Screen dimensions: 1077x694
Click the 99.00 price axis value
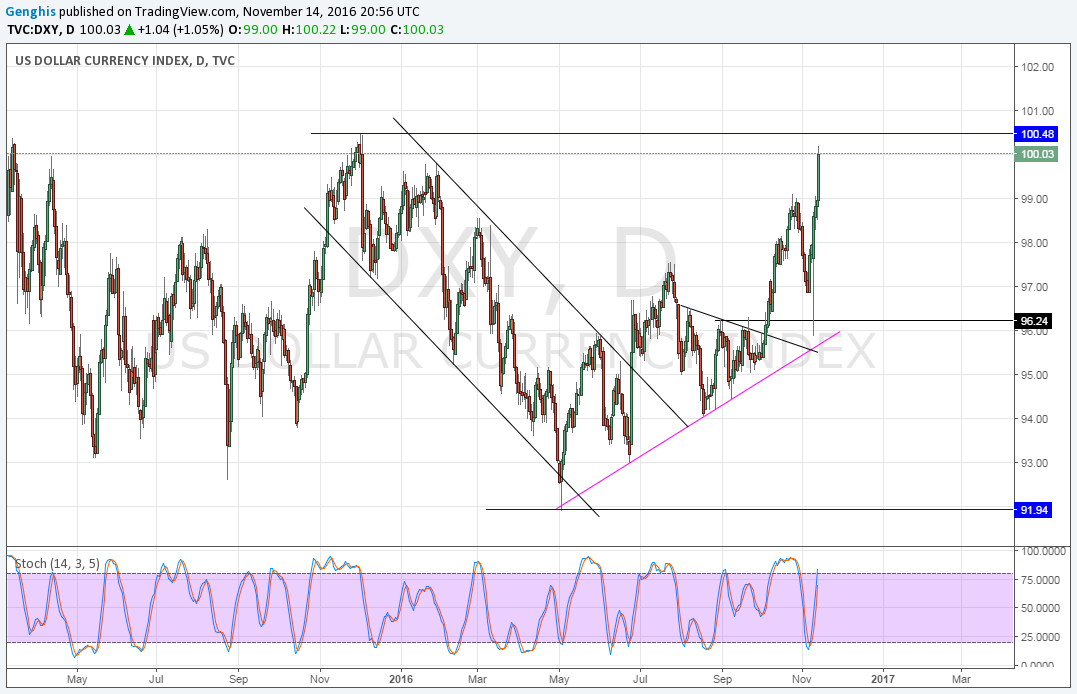[1034, 199]
